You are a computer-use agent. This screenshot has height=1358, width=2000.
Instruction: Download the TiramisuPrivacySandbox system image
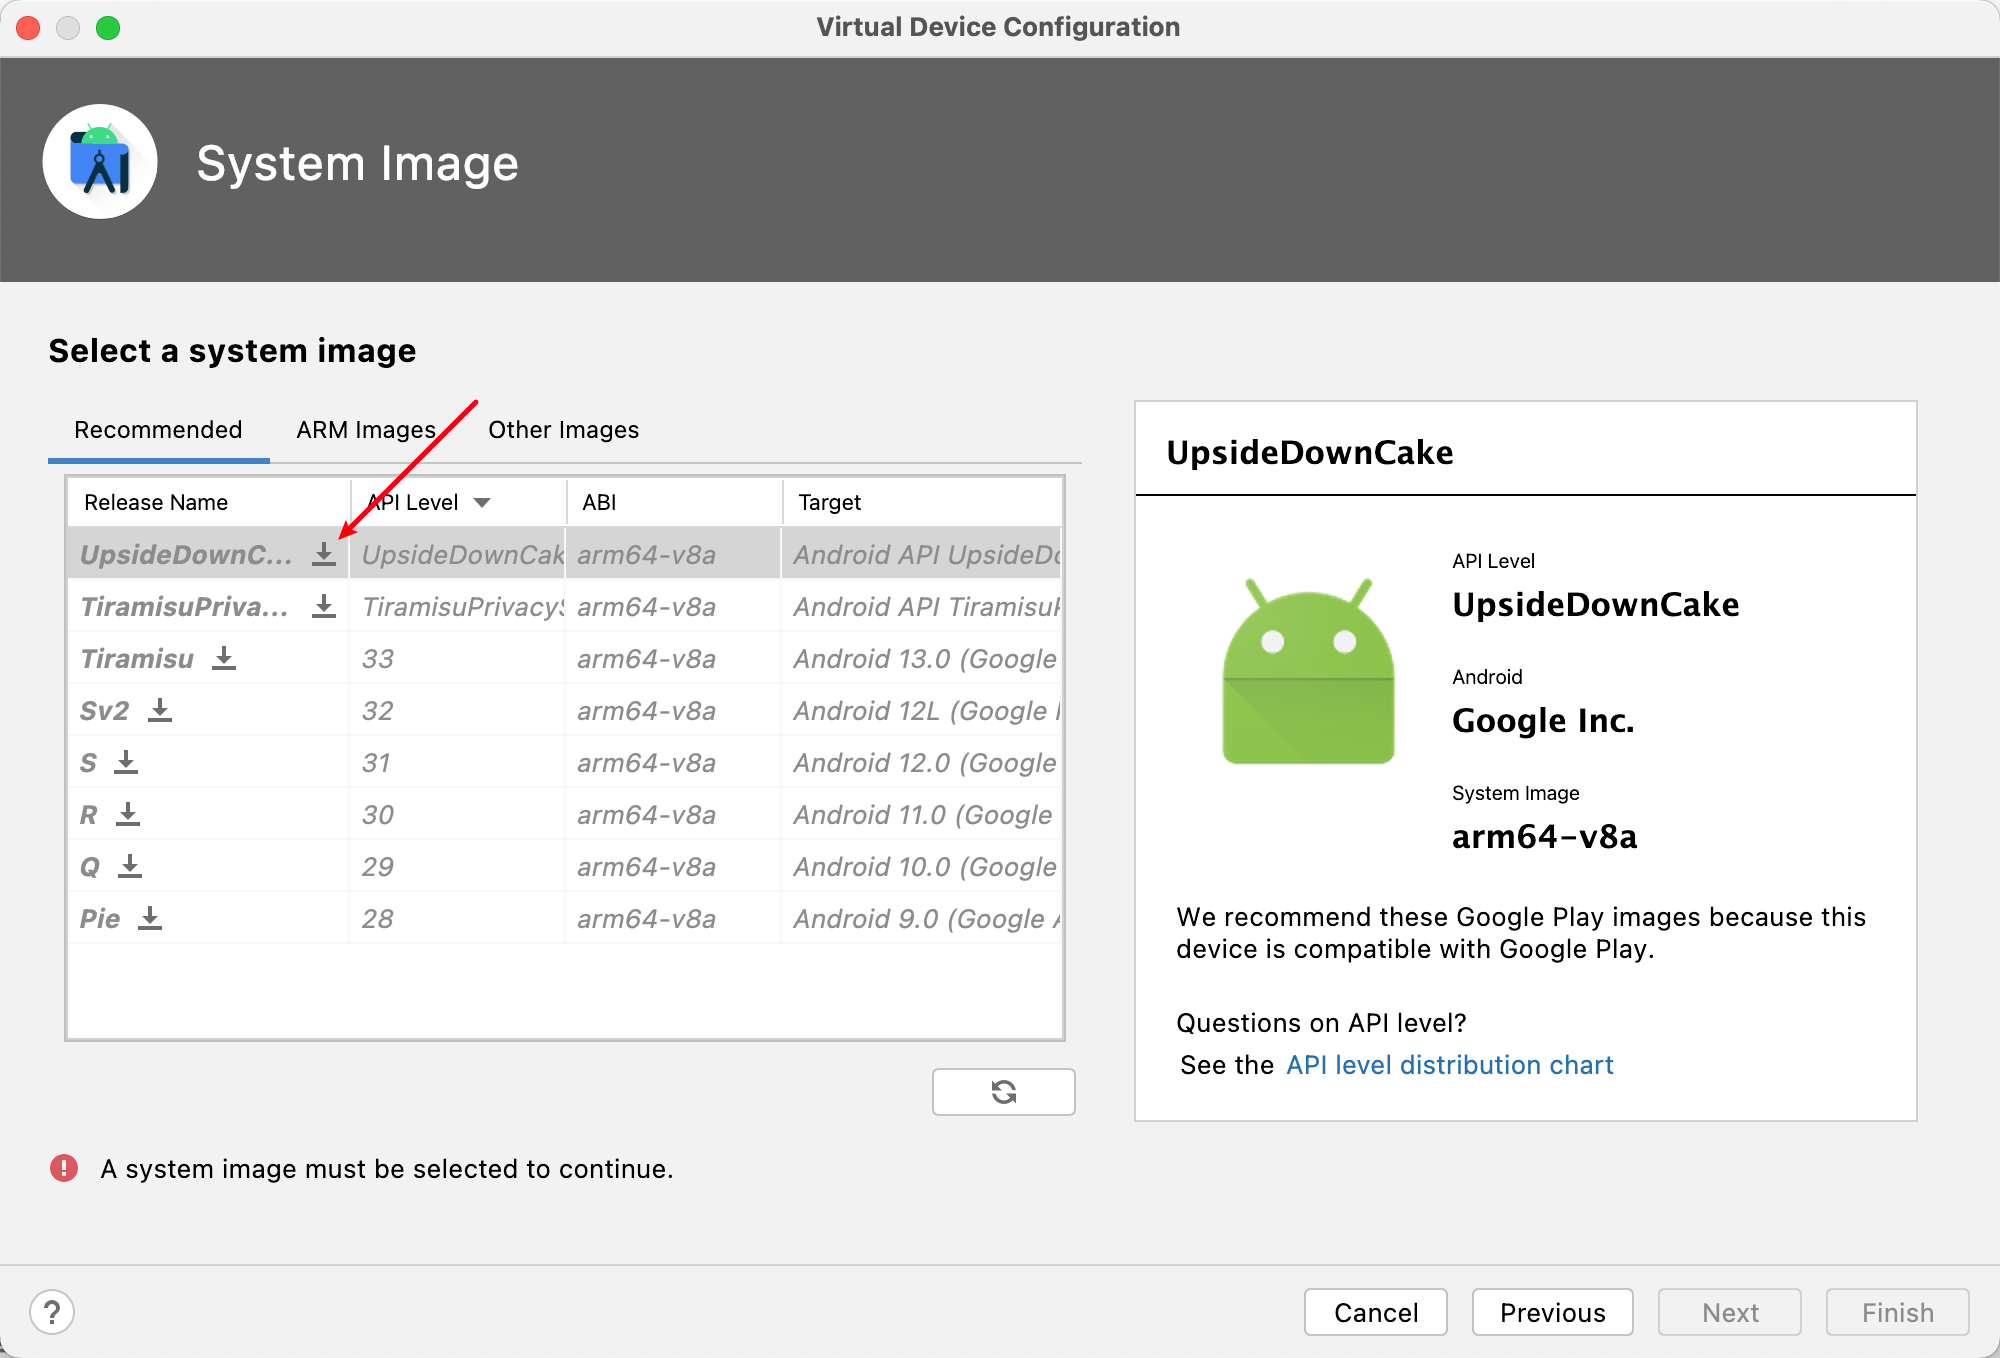click(324, 606)
